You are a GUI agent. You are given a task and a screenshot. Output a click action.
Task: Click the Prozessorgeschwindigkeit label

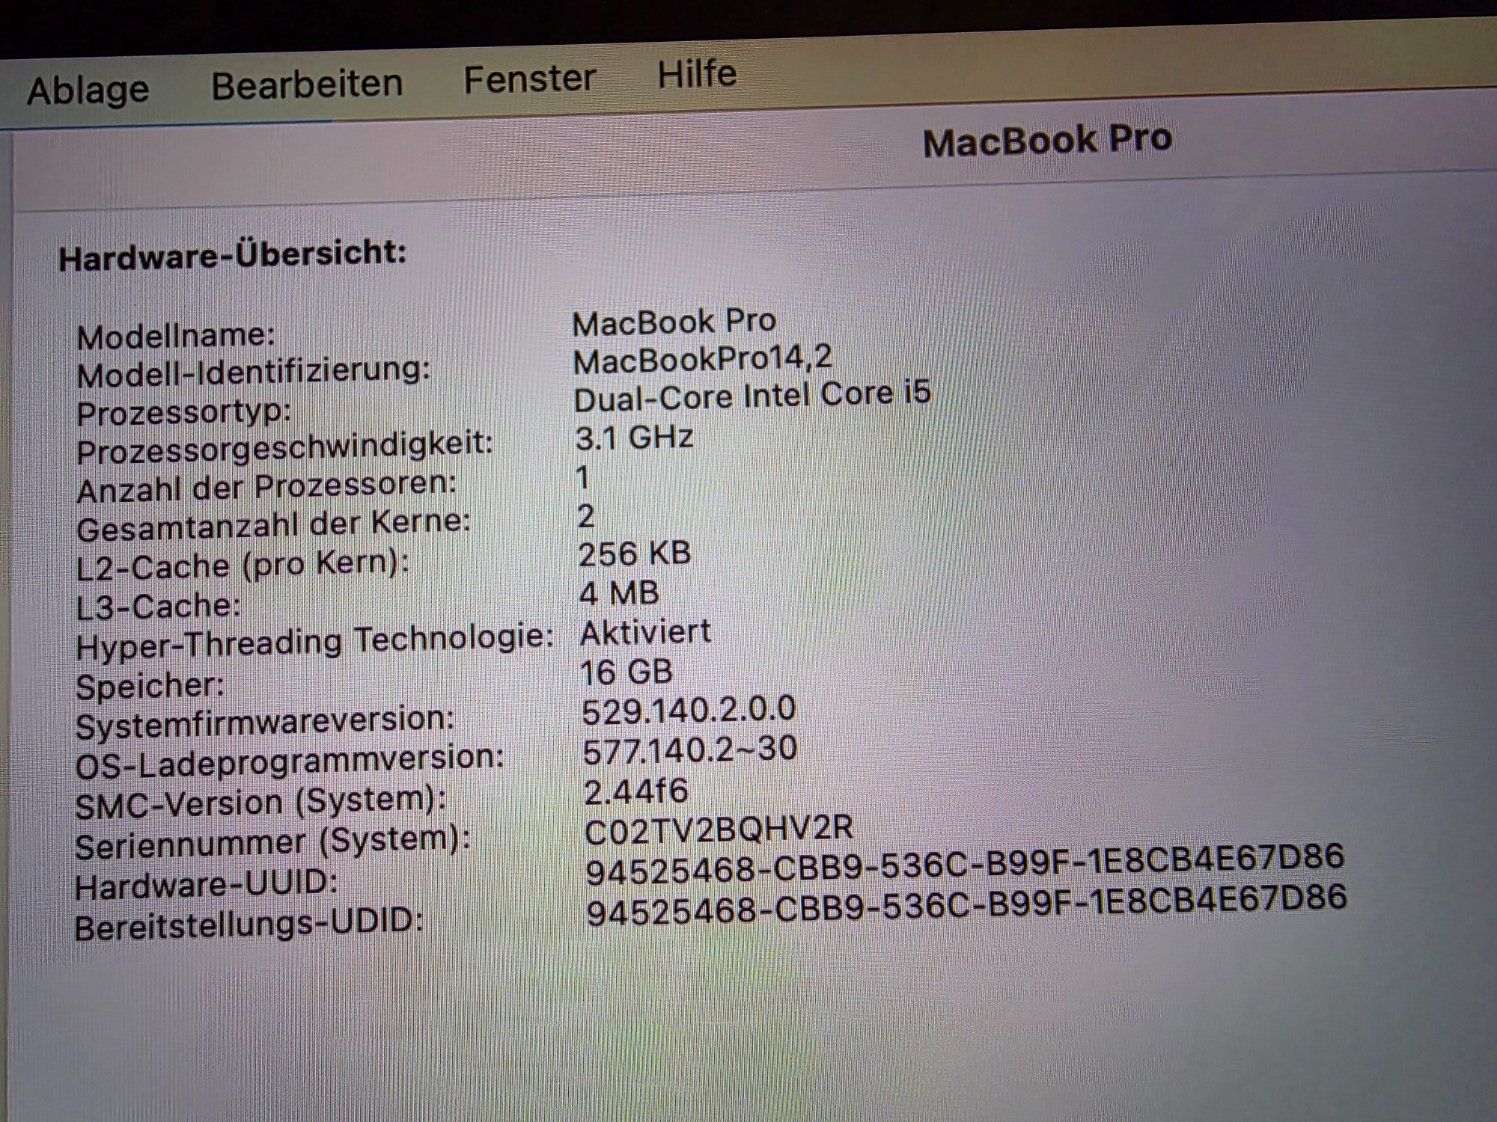(x=285, y=449)
